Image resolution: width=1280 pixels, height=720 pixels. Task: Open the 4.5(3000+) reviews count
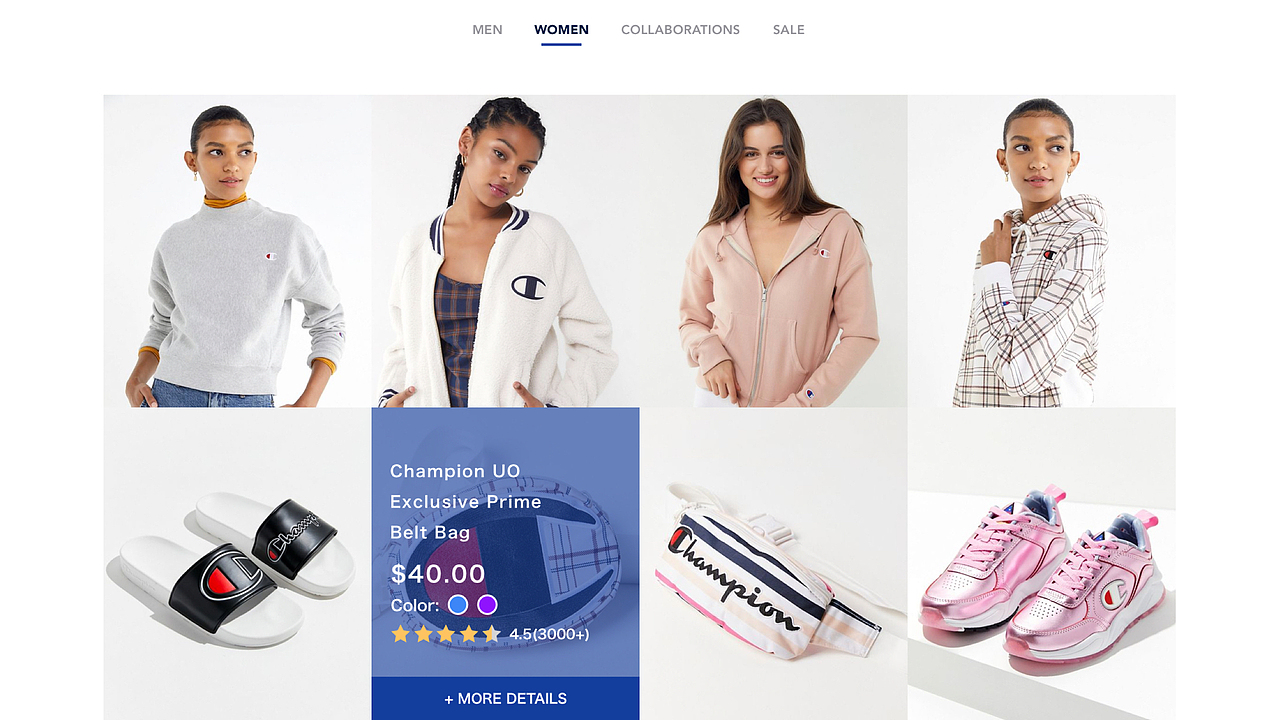click(x=549, y=634)
